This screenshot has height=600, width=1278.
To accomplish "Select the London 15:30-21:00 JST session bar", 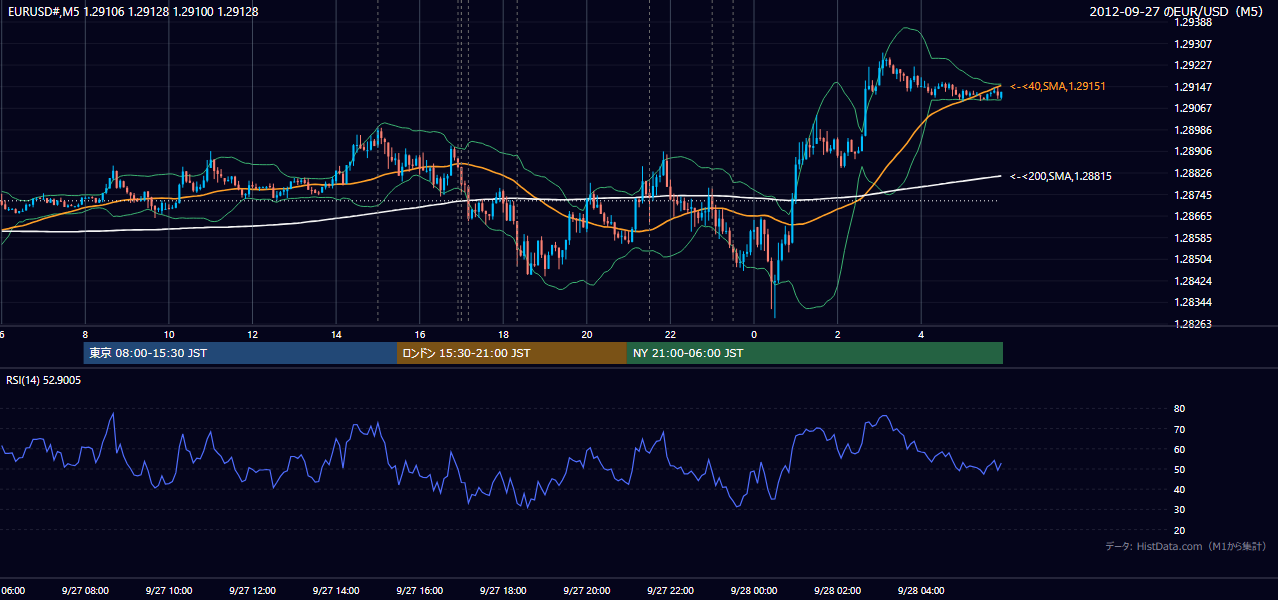I will [512, 353].
